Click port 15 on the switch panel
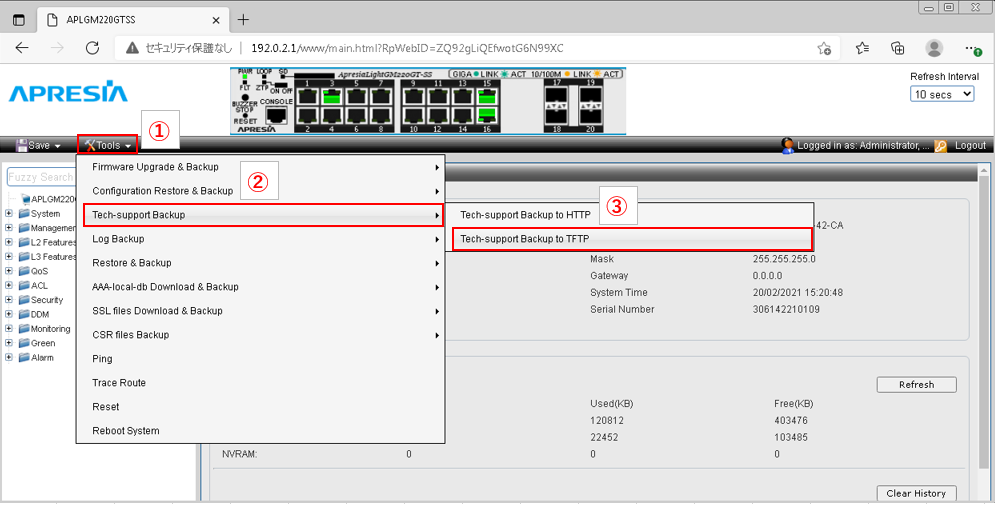This screenshot has width=1004, height=510. (487, 97)
